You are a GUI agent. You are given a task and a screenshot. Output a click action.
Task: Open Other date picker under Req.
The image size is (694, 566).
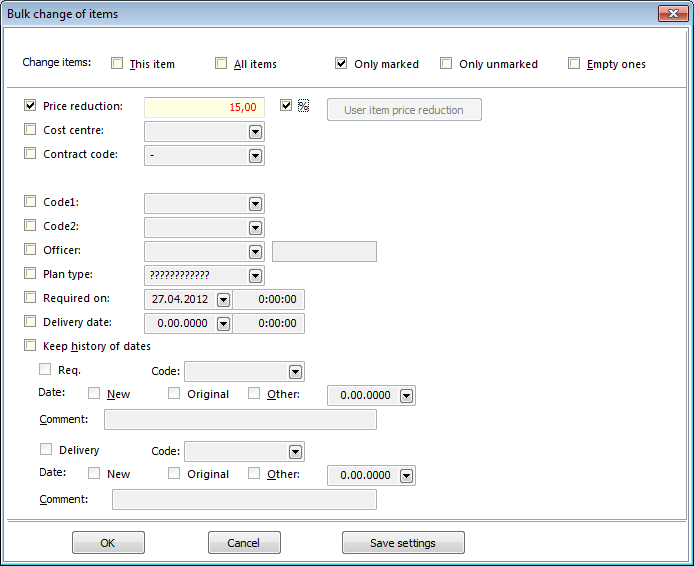[x=406, y=396]
